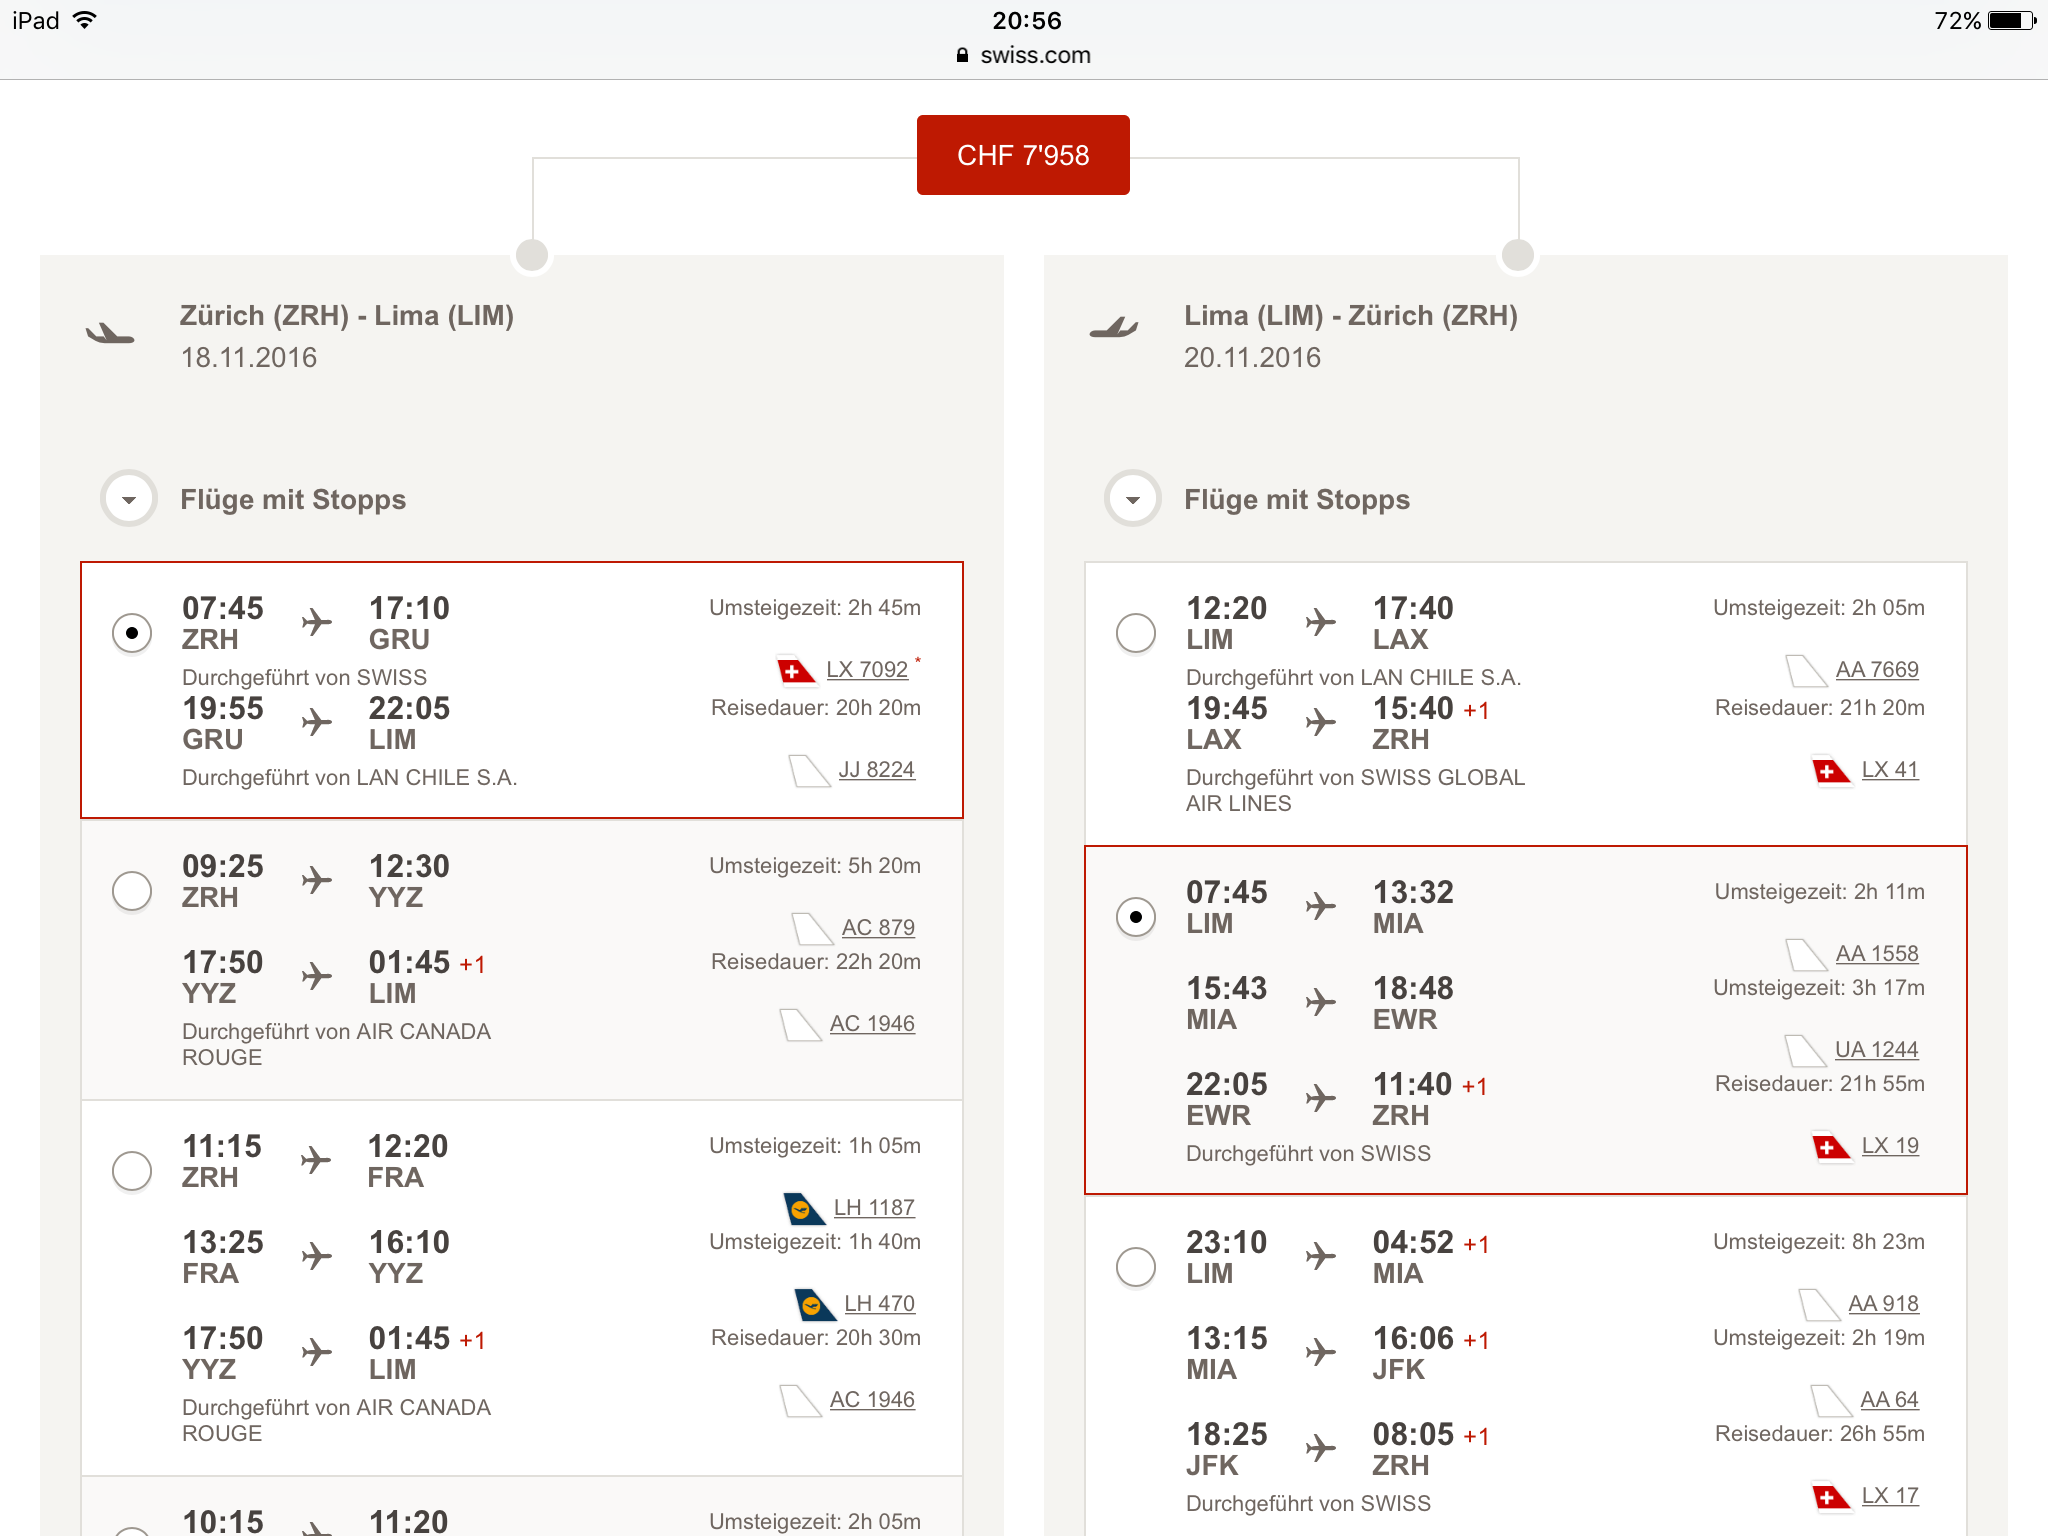Click the SWISS logo beside LX 19
This screenshot has width=2048, height=1536.
[x=1831, y=1147]
